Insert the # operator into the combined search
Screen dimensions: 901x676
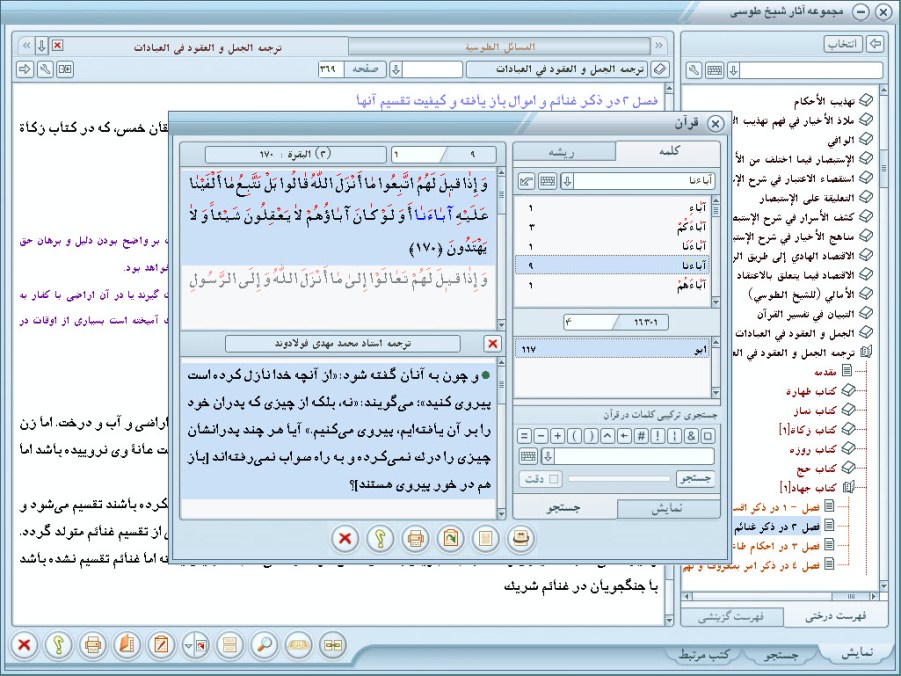tap(641, 436)
